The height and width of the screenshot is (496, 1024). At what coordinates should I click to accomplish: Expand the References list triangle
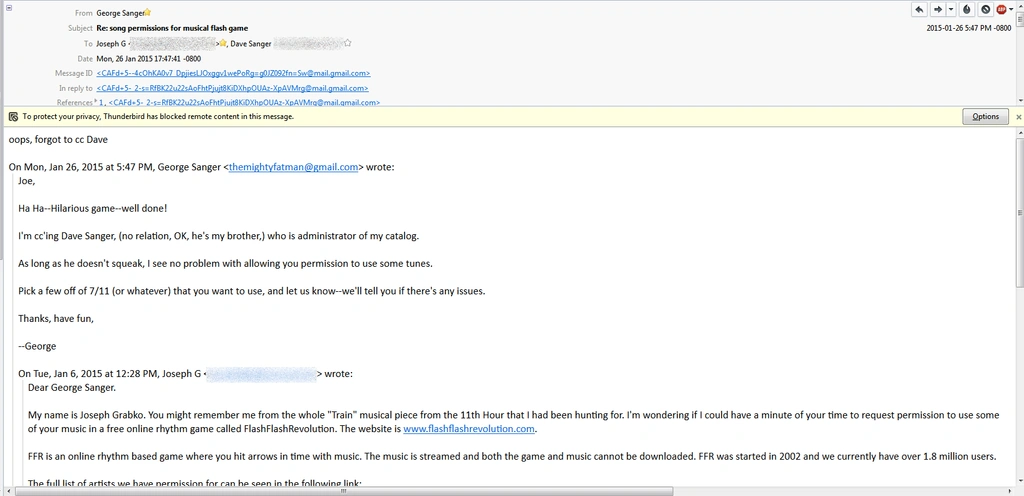pyautogui.click(x=96, y=101)
